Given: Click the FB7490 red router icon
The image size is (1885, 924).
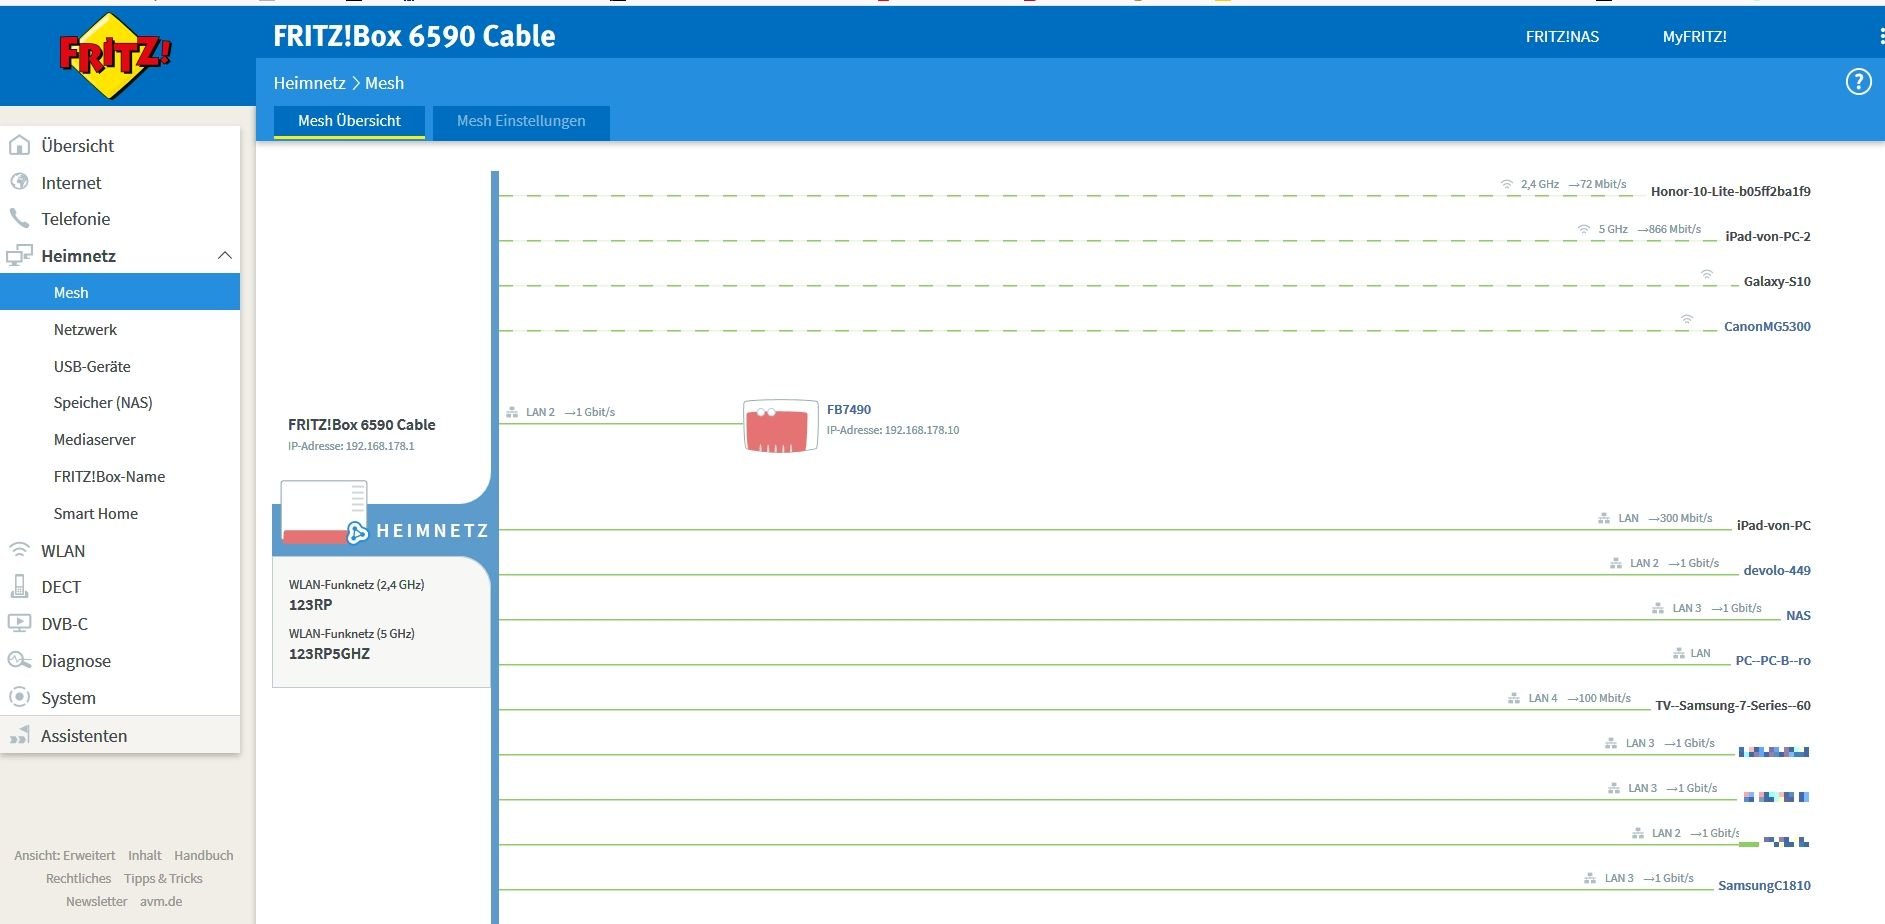Looking at the screenshot, I should click(780, 427).
